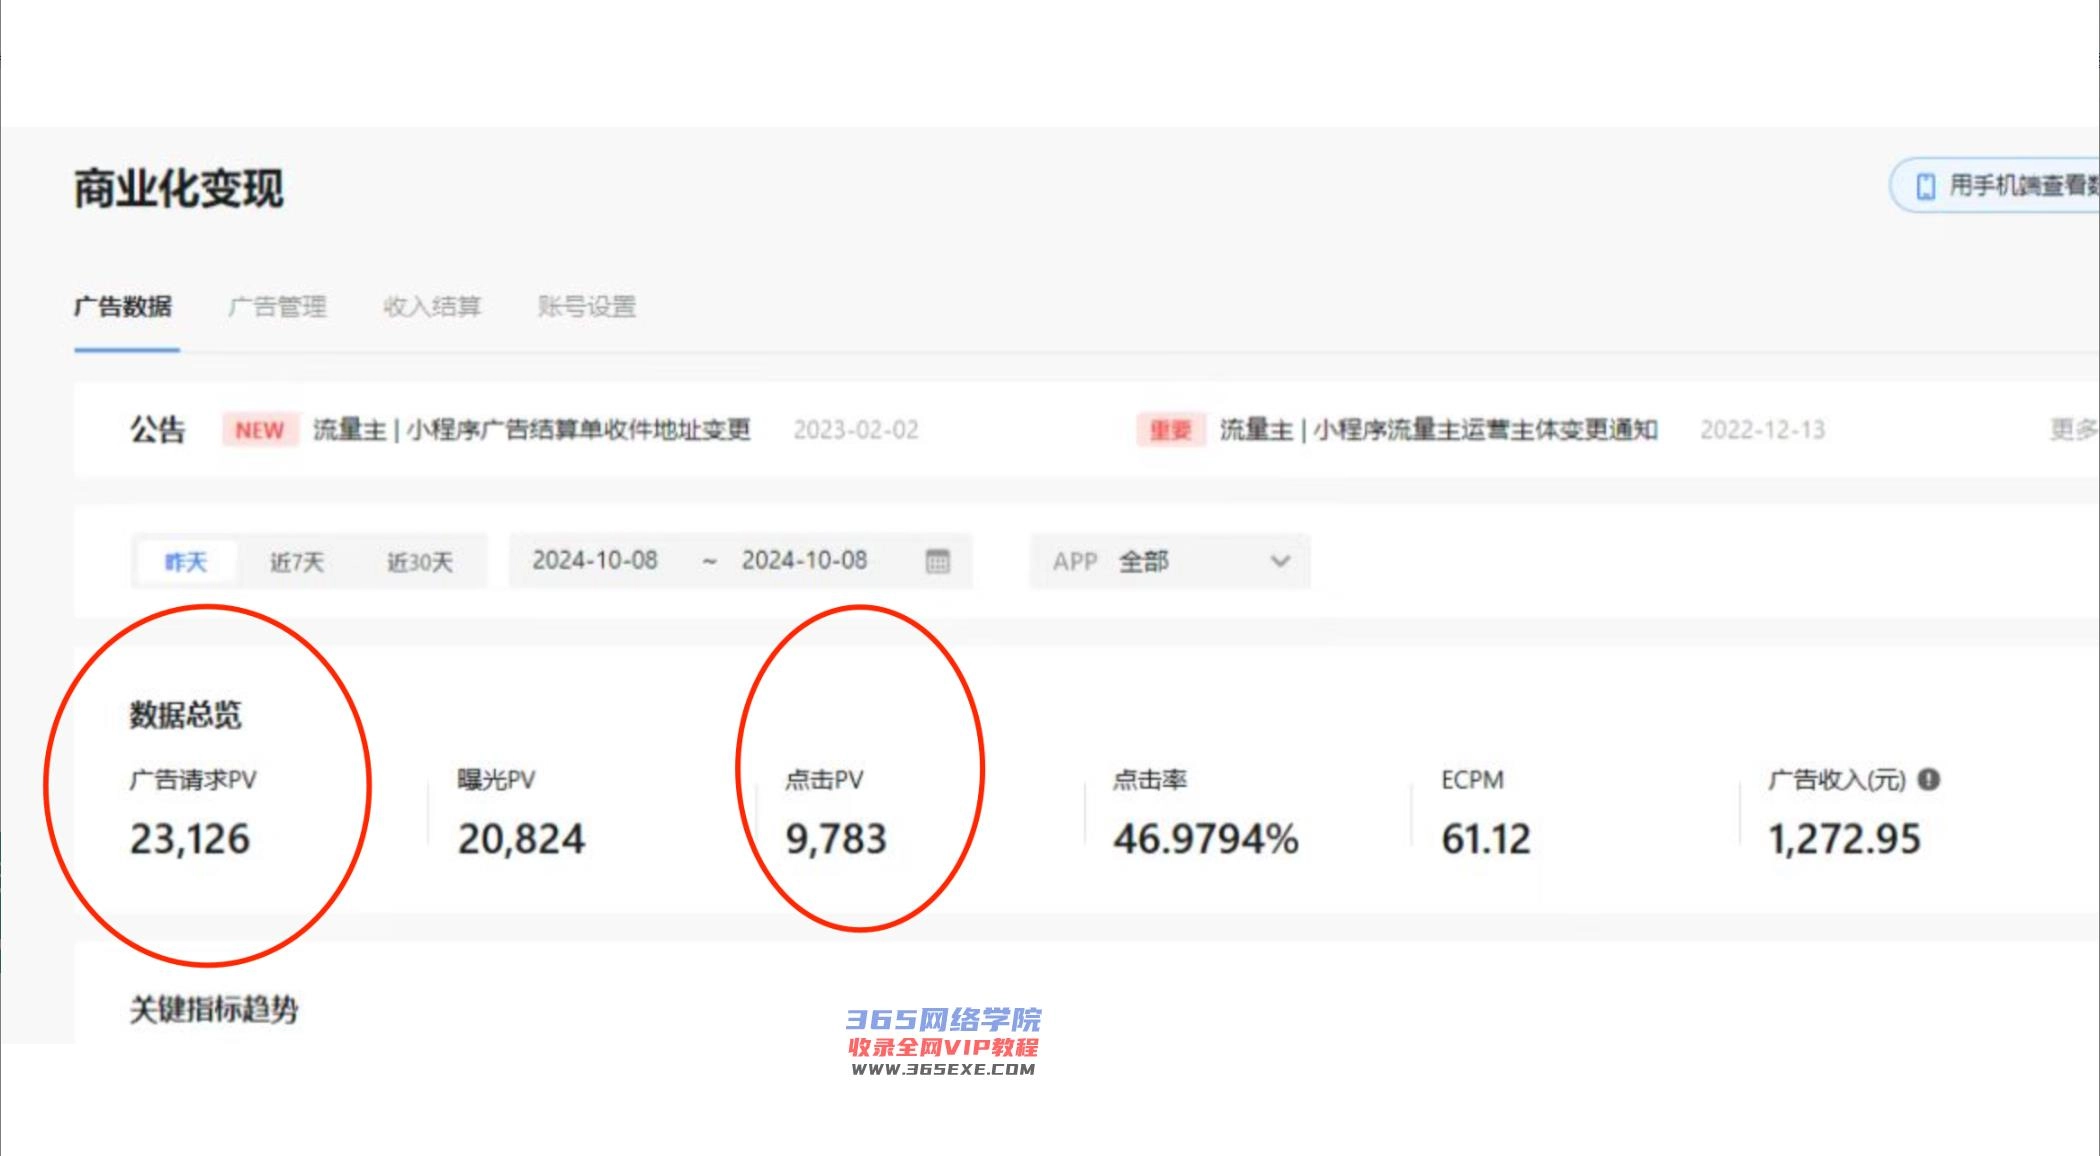Select the 近7天 time range option
Viewport: 2100px width, 1156px height.
click(x=297, y=562)
